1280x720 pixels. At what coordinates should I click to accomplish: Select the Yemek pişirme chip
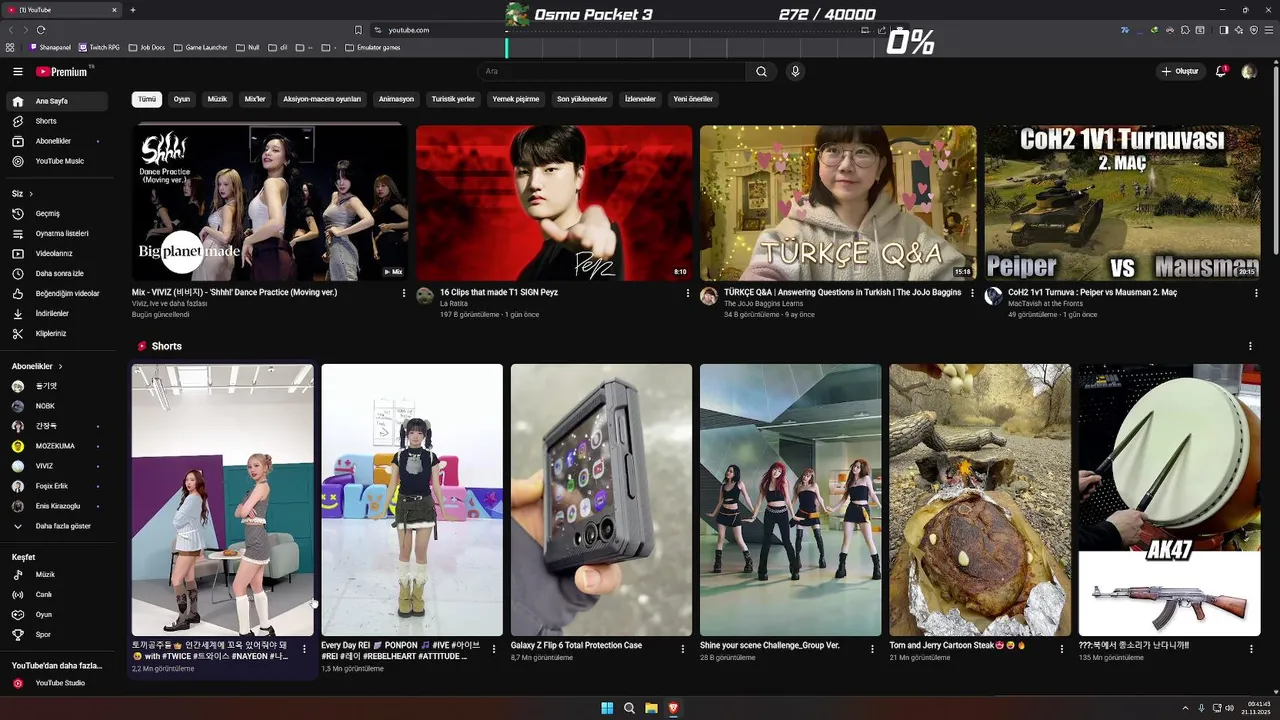(516, 99)
